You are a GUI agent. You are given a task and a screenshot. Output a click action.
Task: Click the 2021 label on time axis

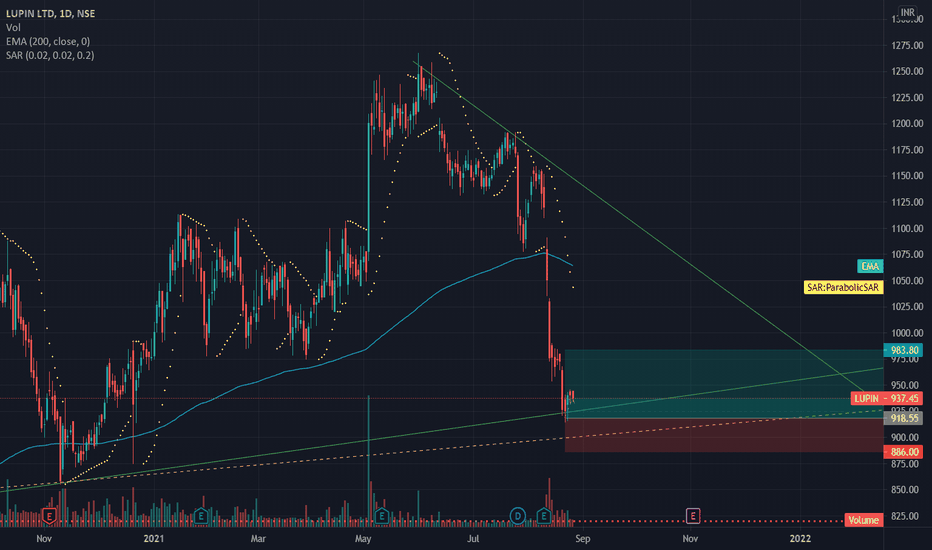point(153,539)
